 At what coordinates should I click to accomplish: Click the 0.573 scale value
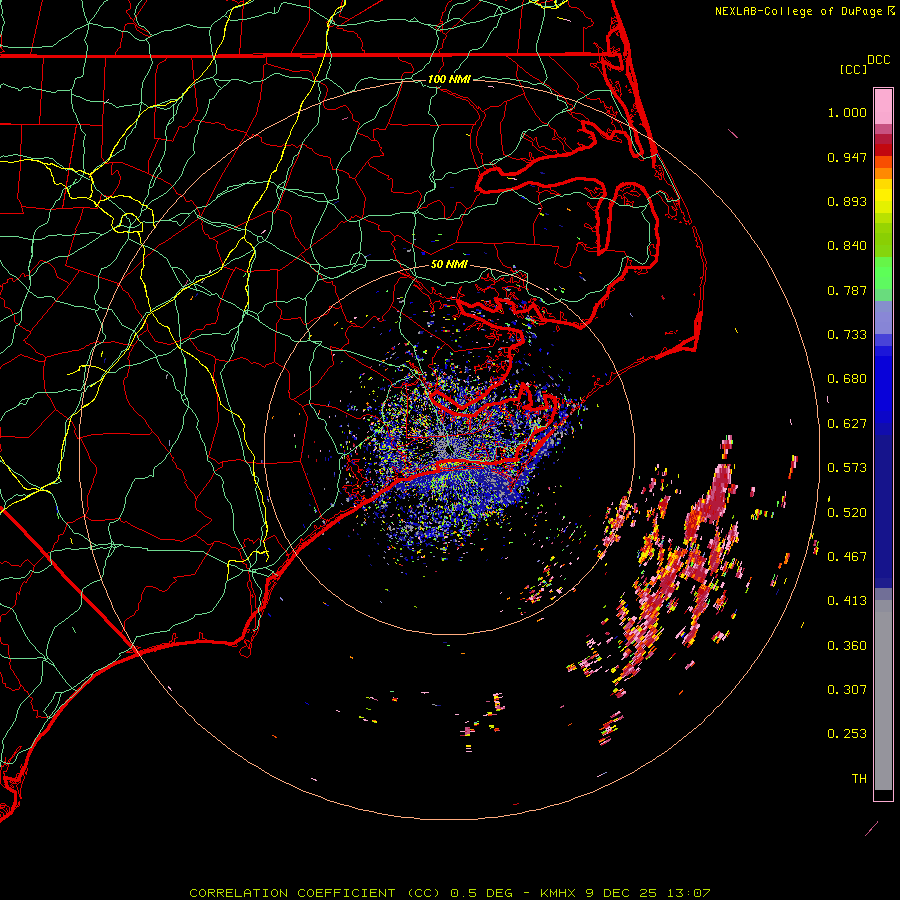847,468
